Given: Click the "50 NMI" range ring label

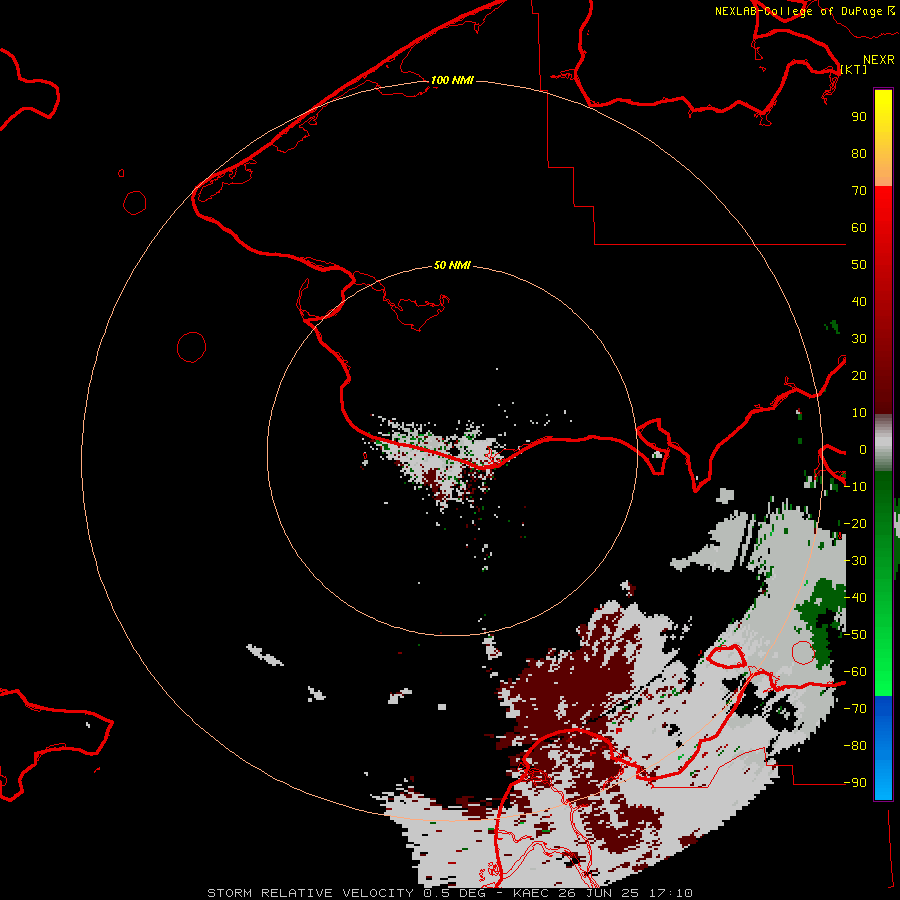Looking at the screenshot, I should [x=452, y=265].
